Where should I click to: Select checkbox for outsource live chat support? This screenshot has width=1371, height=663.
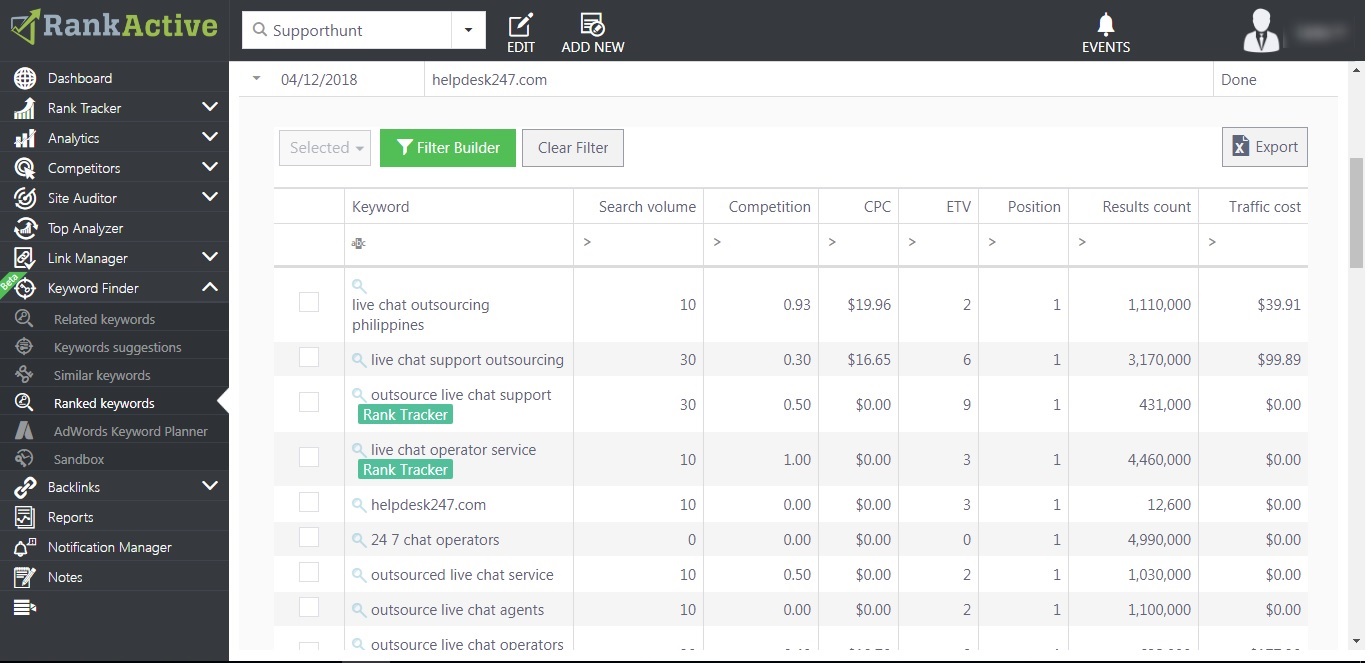309,402
